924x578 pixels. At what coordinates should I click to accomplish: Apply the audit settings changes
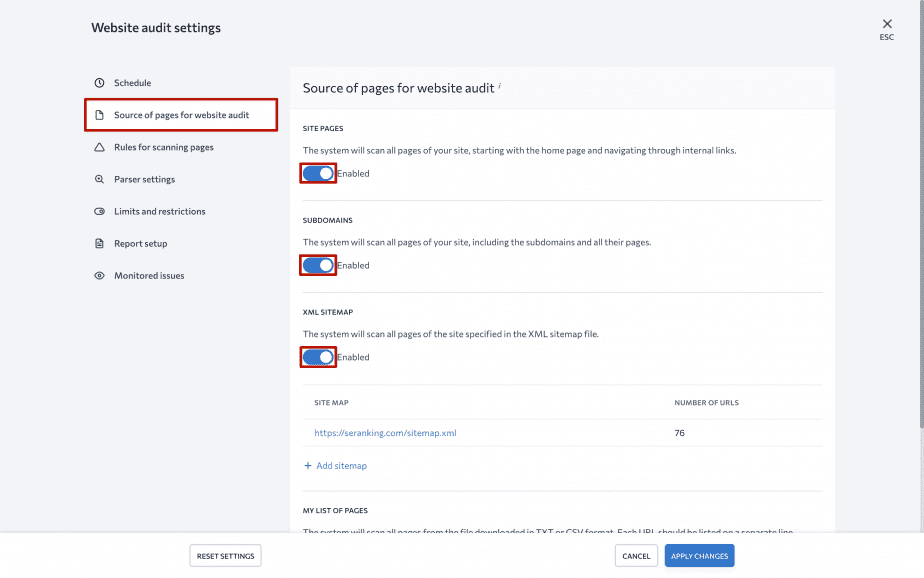699,555
